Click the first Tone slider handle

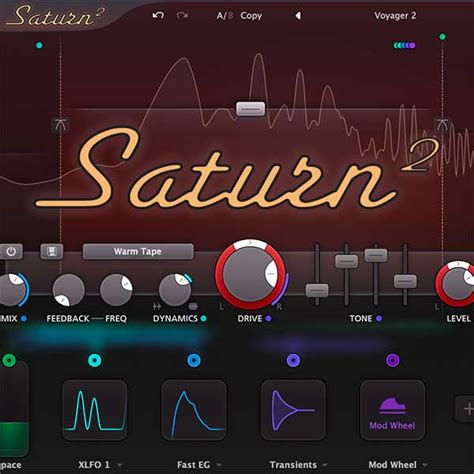tap(317, 290)
